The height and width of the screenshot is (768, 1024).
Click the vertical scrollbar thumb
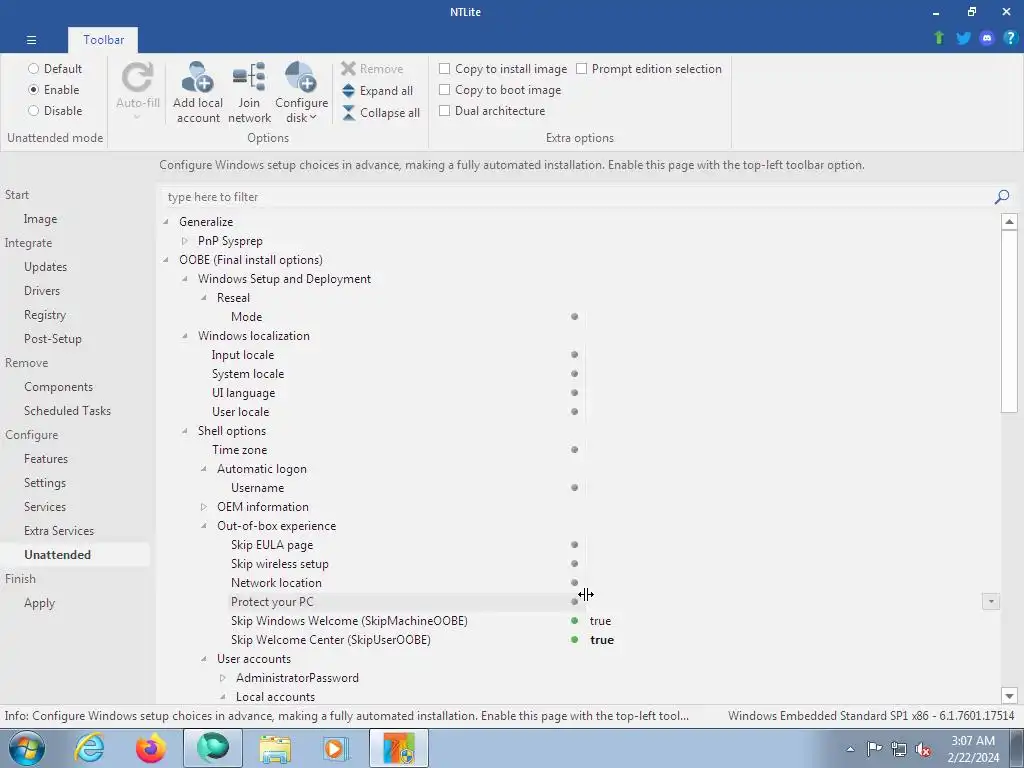click(x=1009, y=321)
